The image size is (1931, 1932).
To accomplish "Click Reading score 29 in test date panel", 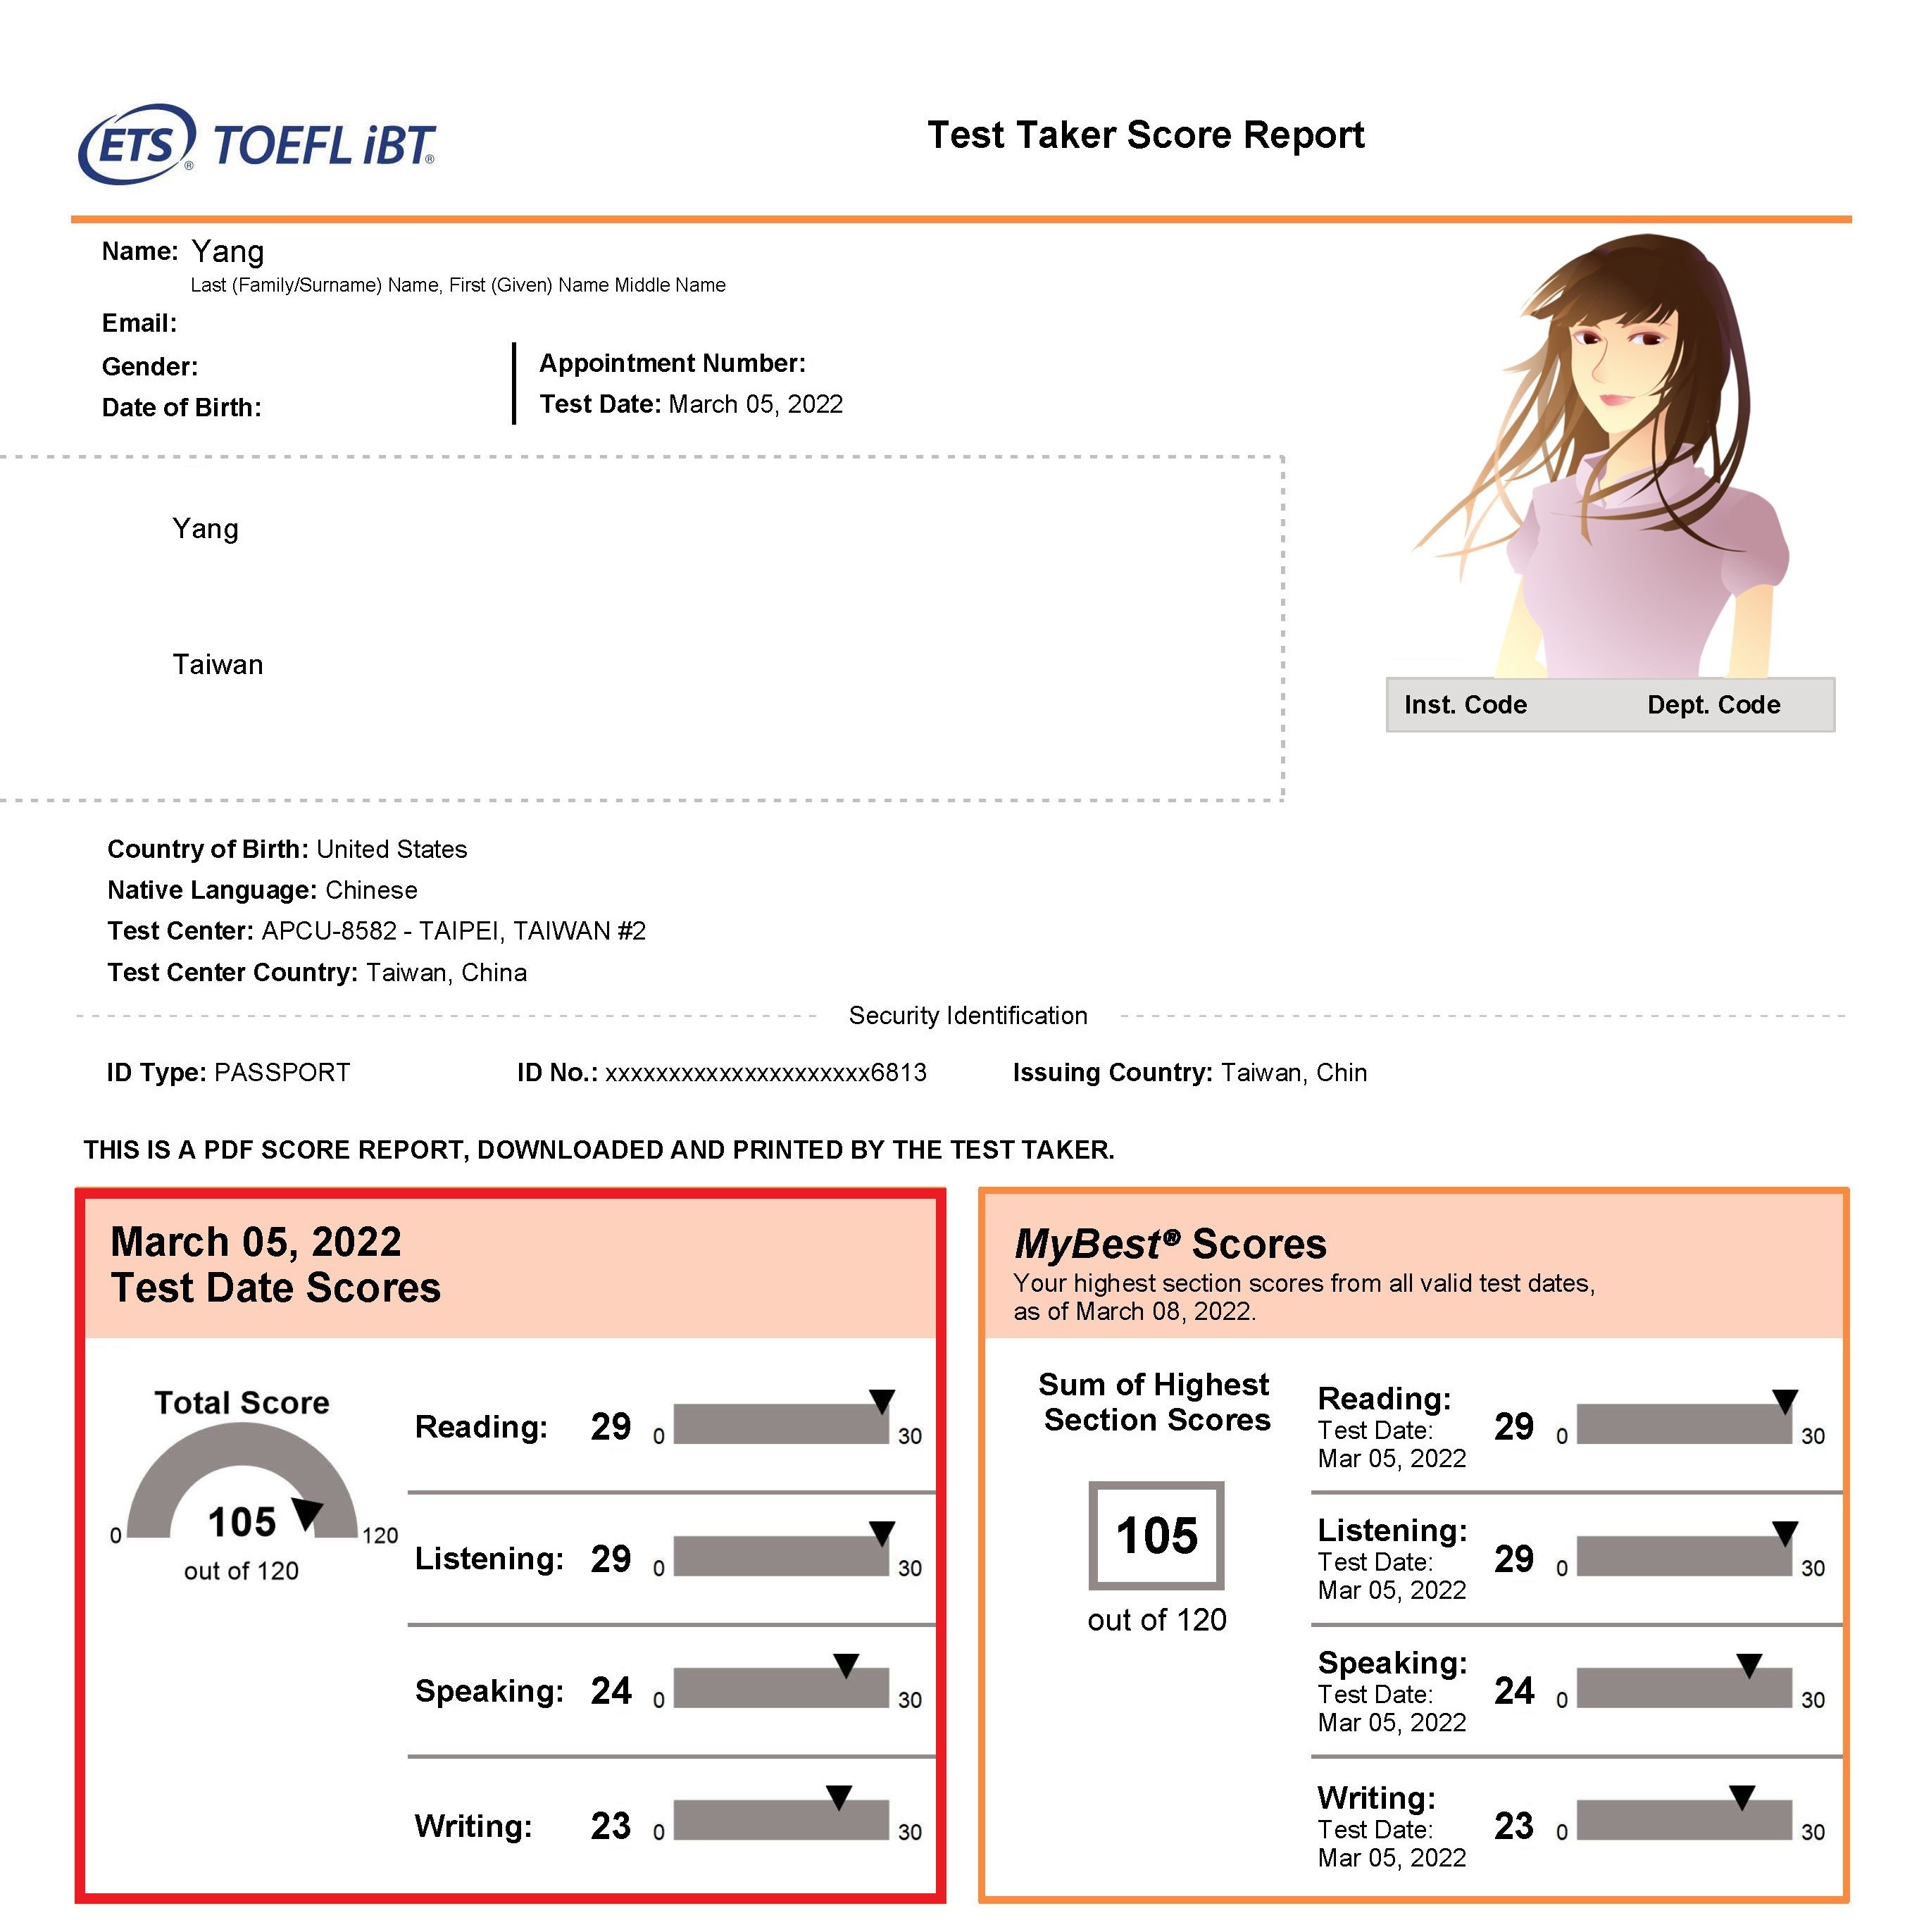I will 611,1427.
